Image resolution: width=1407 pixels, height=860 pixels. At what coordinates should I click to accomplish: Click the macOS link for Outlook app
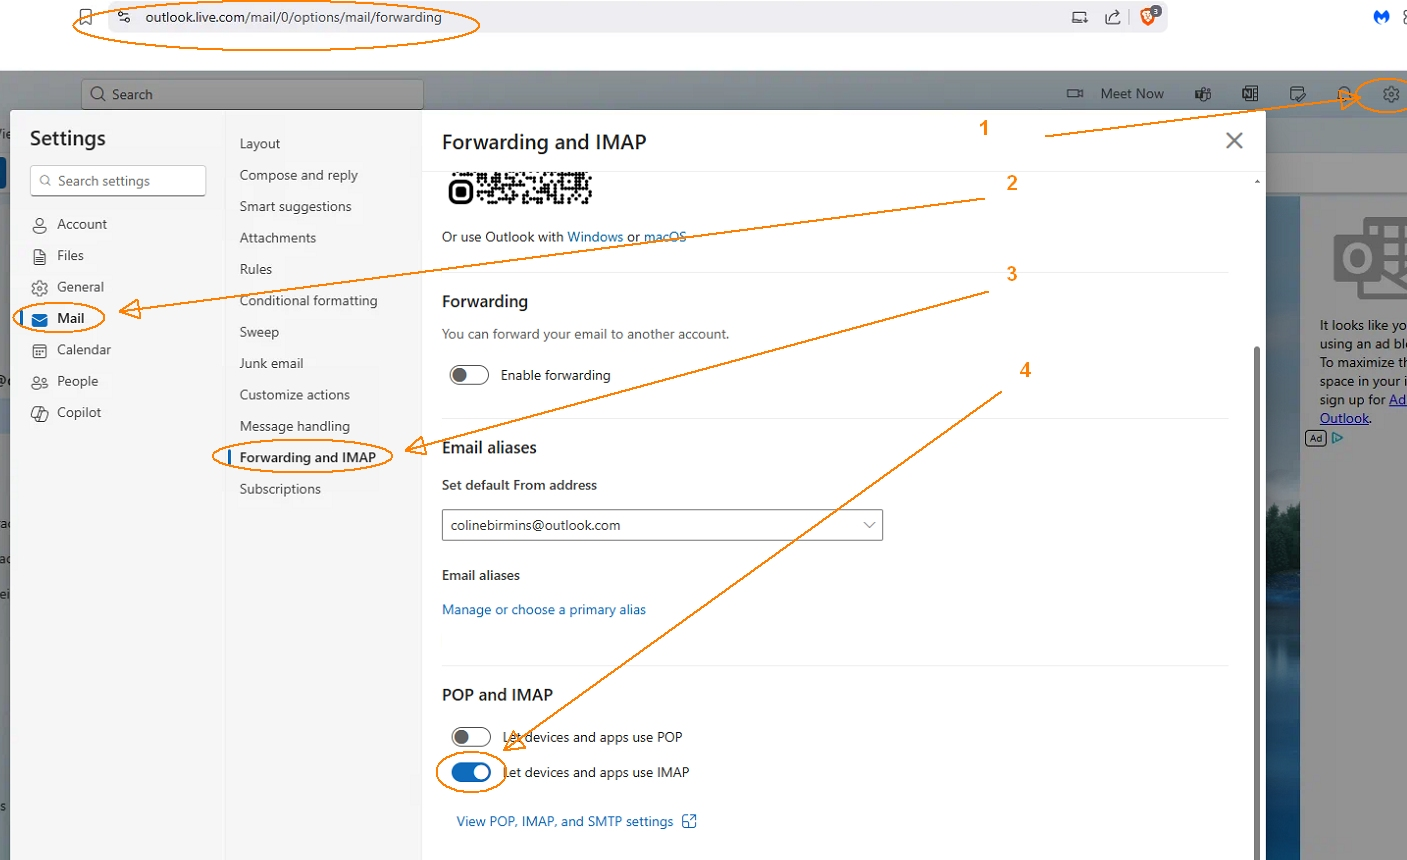point(665,237)
